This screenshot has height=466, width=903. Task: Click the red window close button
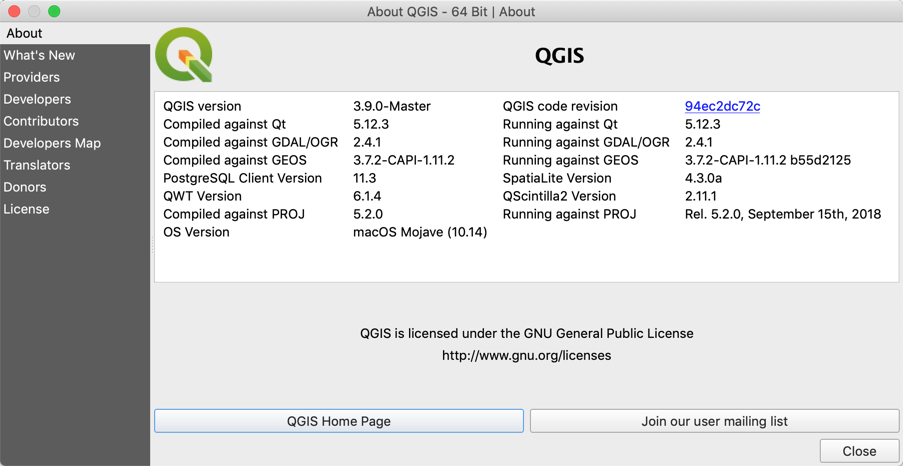(x=14, y=11)
